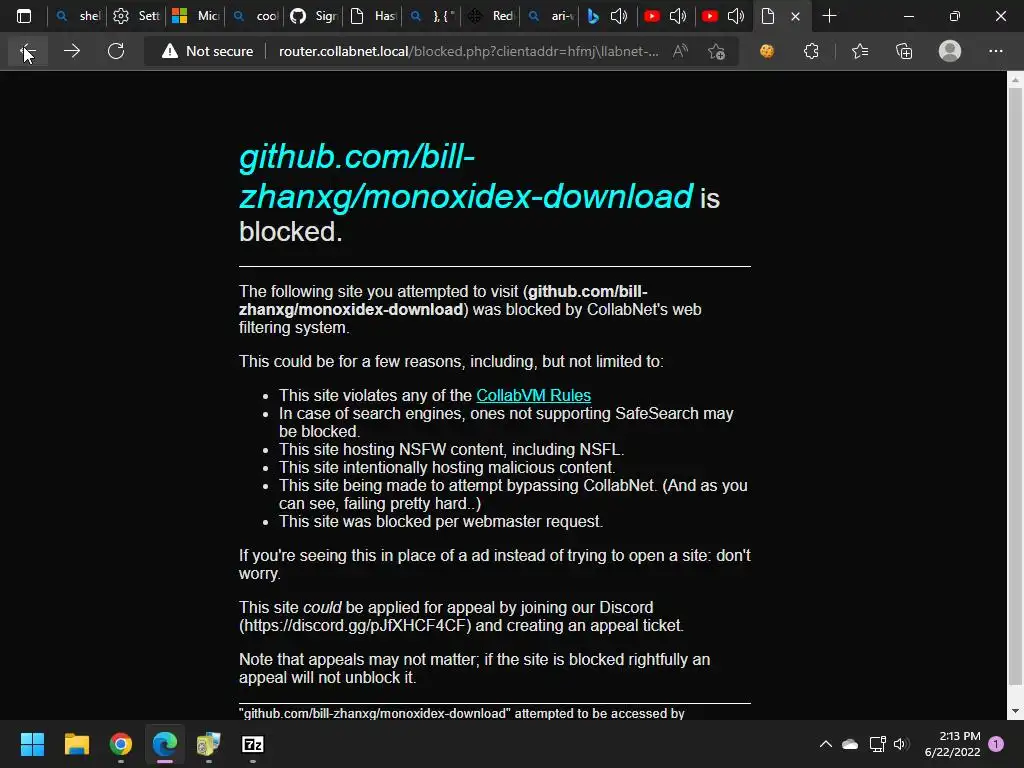Image resolution: width=1024 pixels, height=768 pixels.
Task: Switch to the second YouTube tab
Action: pos(710,16)
